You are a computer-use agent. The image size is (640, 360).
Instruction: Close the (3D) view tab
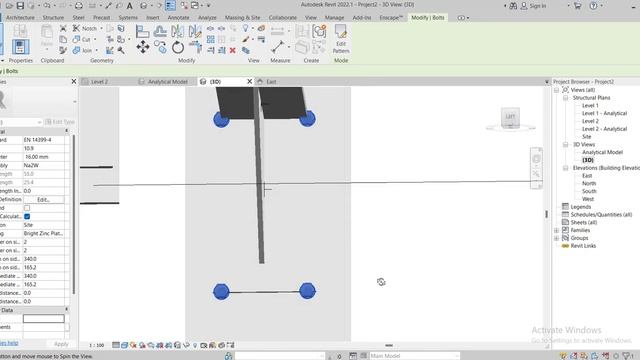[249, 82]
